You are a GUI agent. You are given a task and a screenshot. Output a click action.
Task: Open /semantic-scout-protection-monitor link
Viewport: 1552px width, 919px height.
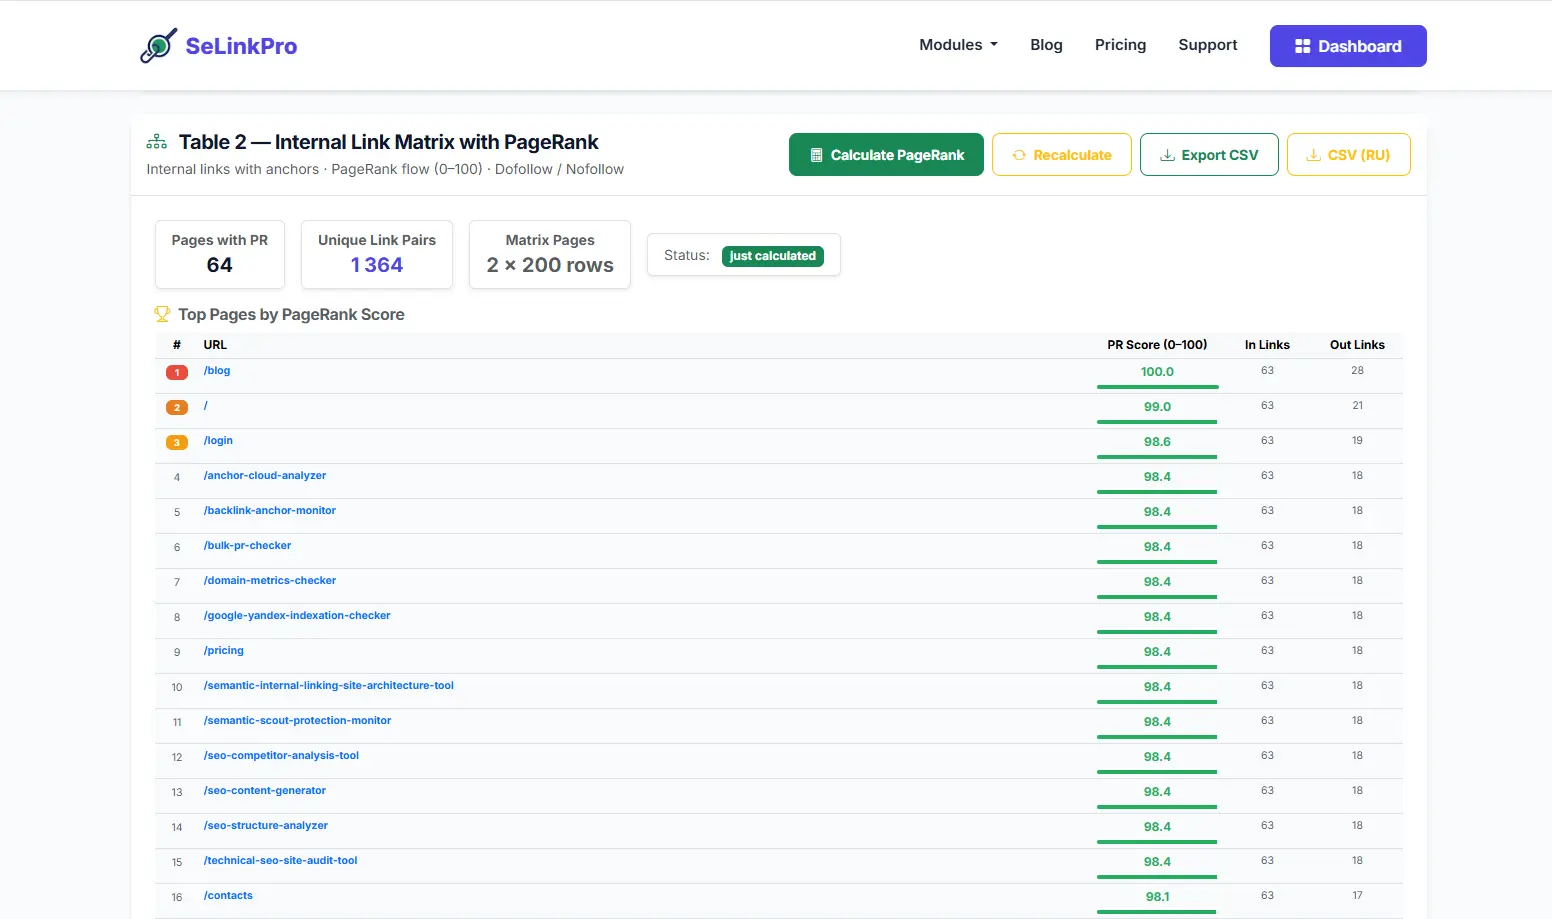pos(297,720)
